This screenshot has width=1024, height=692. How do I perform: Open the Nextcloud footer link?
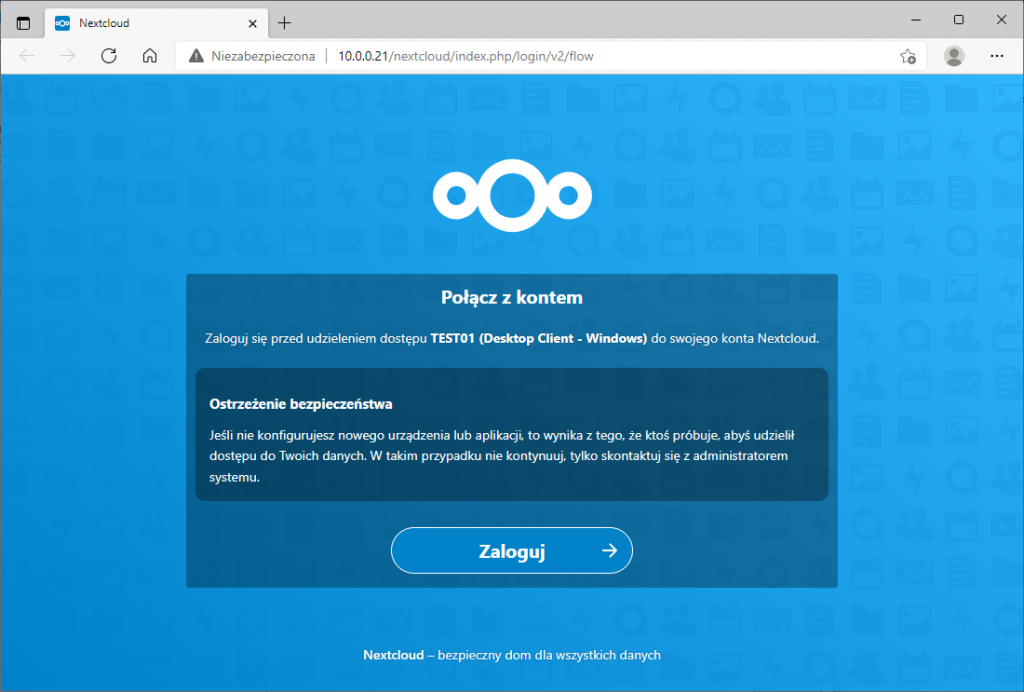coord(393,655)
